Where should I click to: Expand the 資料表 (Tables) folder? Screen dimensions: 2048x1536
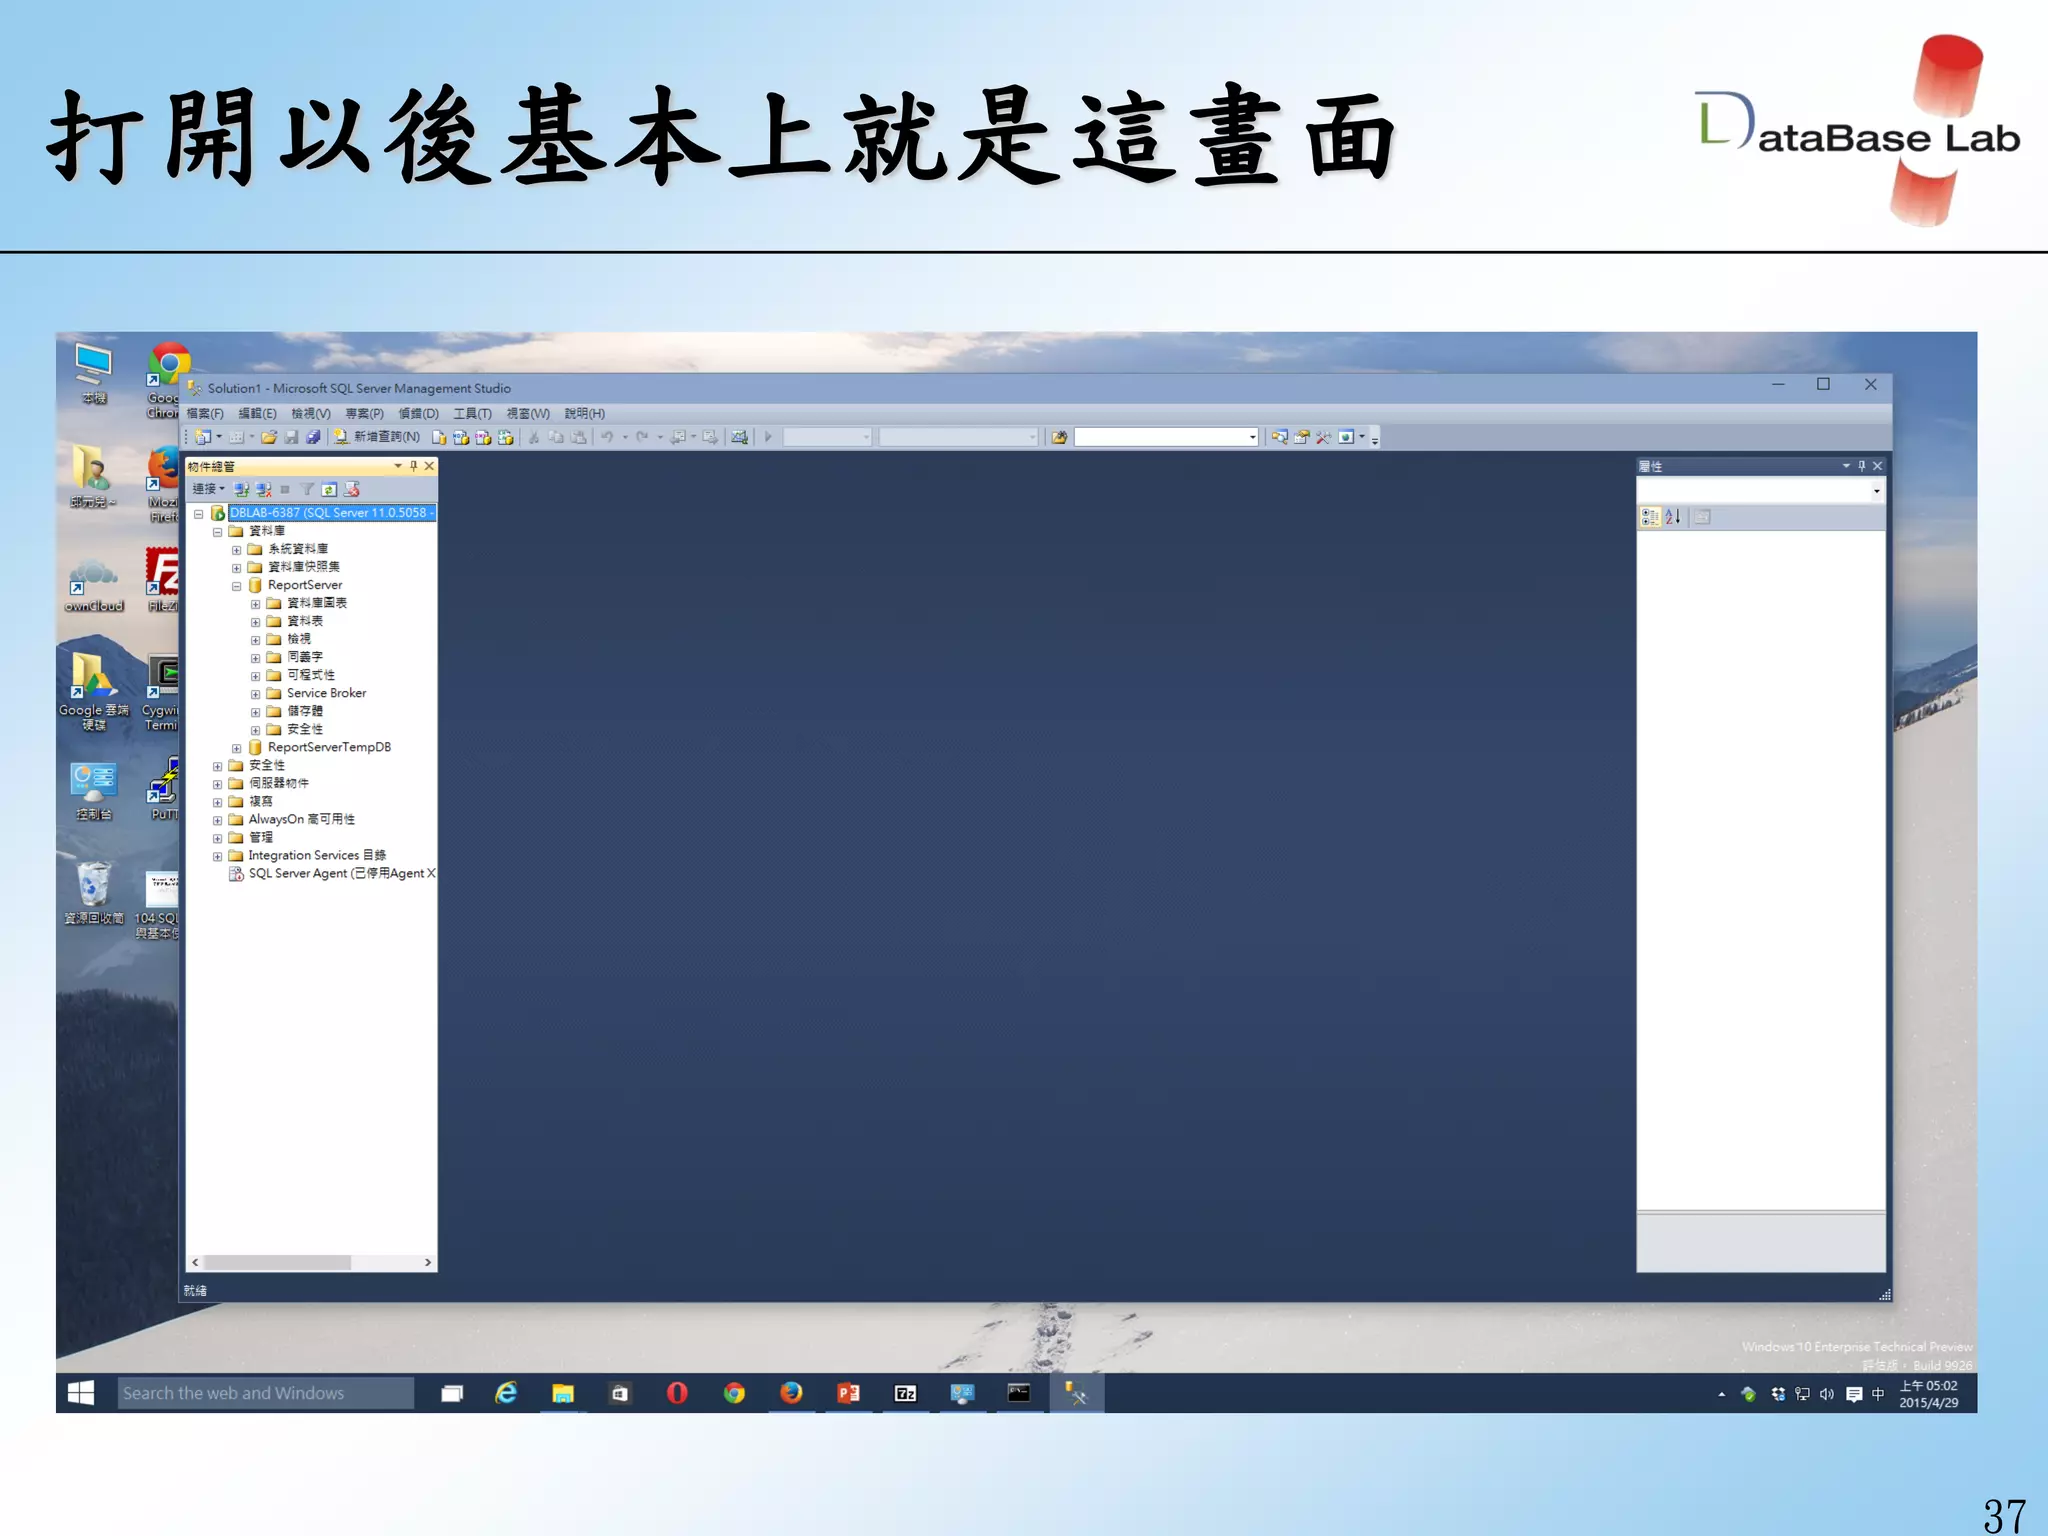click(256, 622)
